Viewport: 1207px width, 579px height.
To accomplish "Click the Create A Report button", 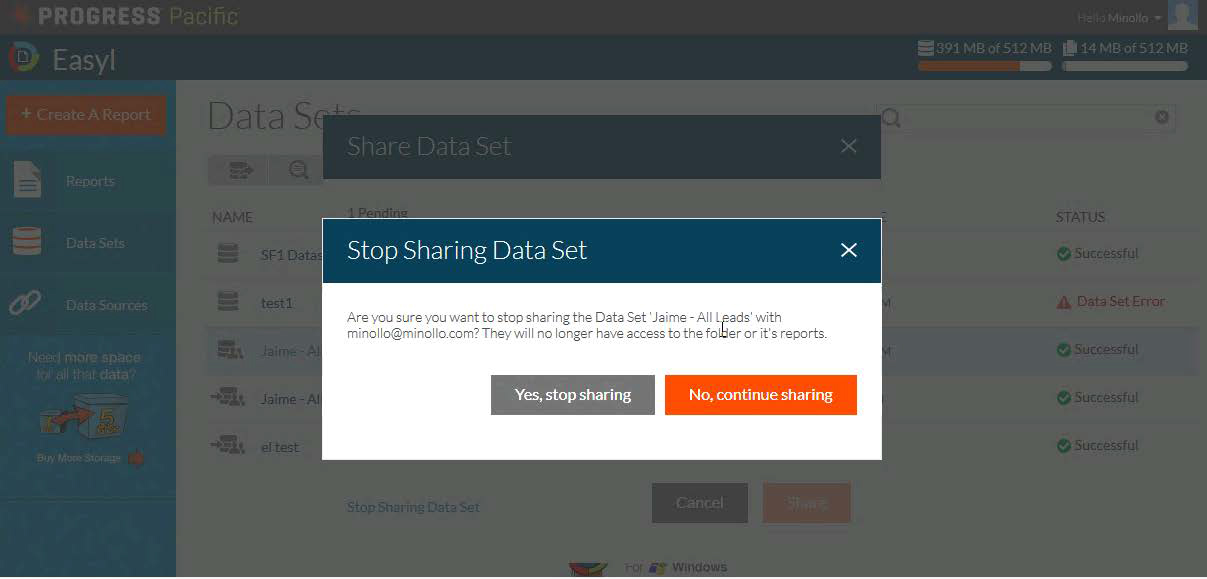I will (87, 114).
